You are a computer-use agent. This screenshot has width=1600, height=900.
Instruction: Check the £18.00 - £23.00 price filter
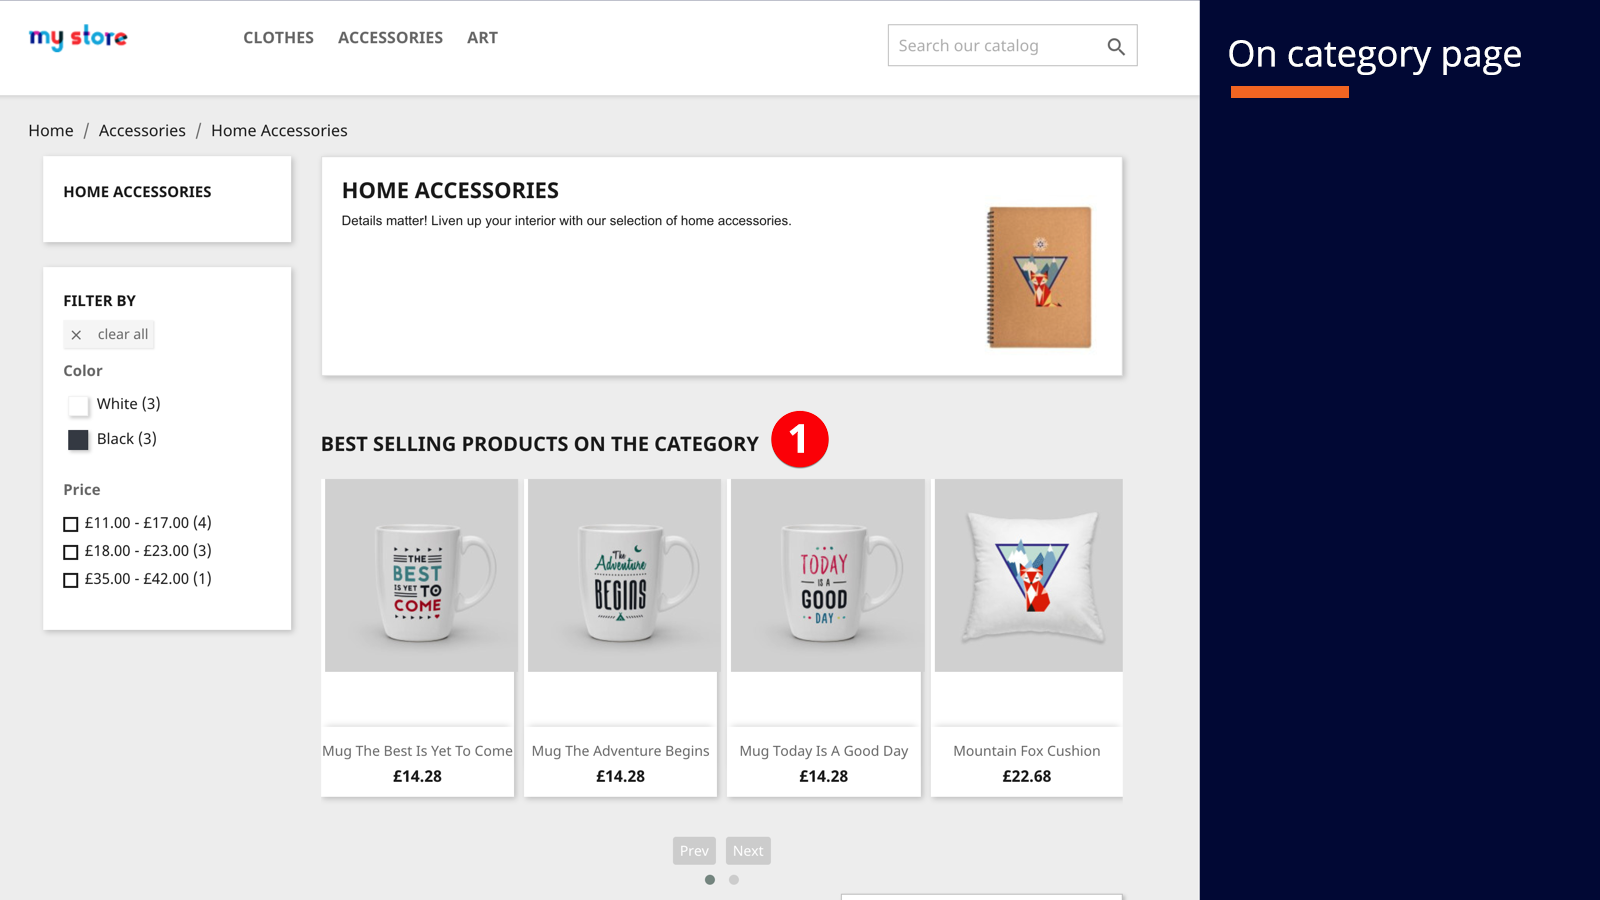coord(70,552)
